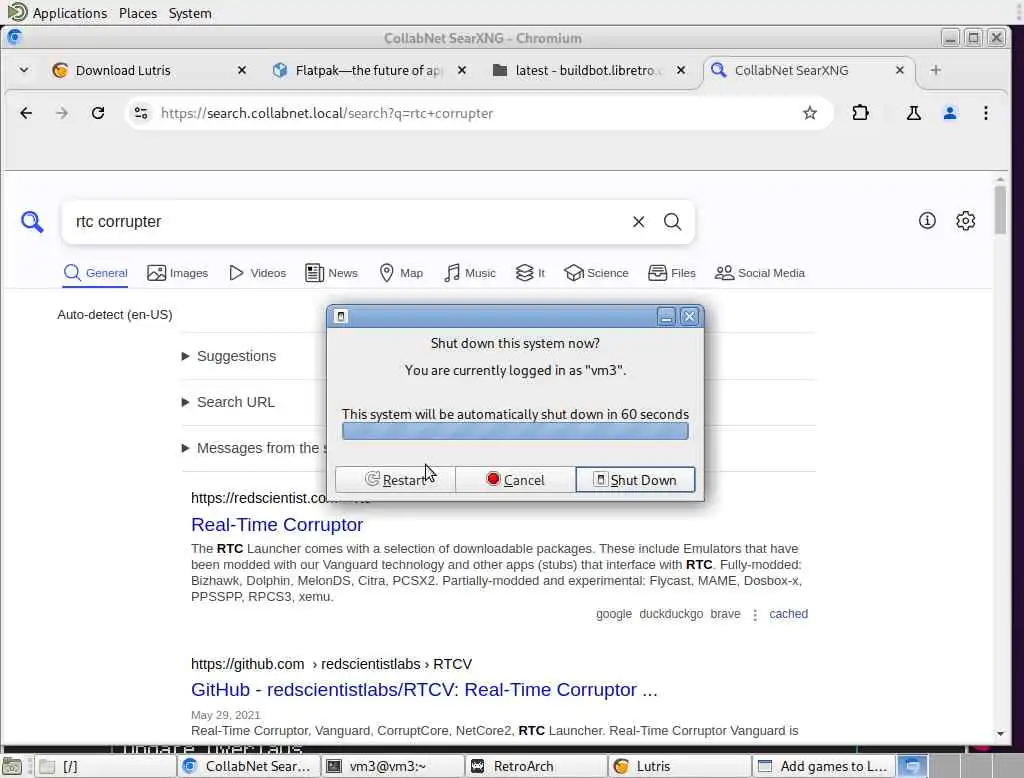This screenshot has height=778, width=1024.
Task: Bookmark this page with star icon
Action: click(x=810, y=113)
